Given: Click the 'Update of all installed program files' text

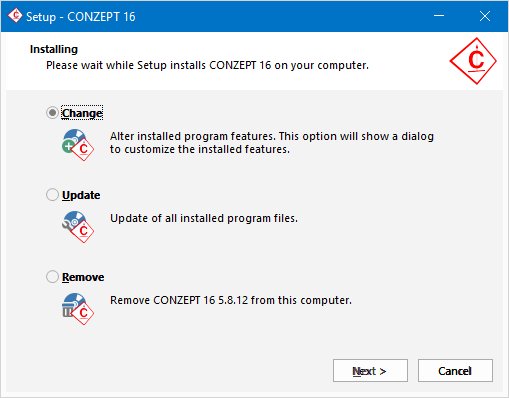Looking at the screenshot, I should [204, 218].
